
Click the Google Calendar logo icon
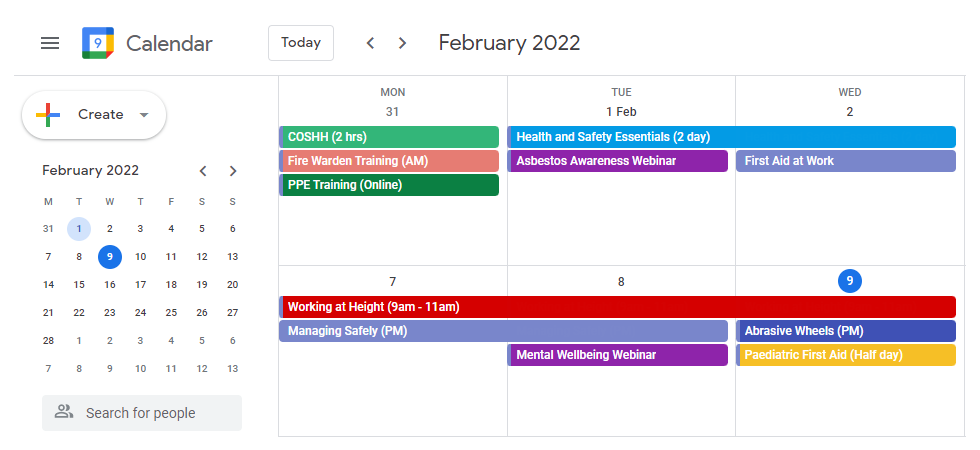pos(98,43)
